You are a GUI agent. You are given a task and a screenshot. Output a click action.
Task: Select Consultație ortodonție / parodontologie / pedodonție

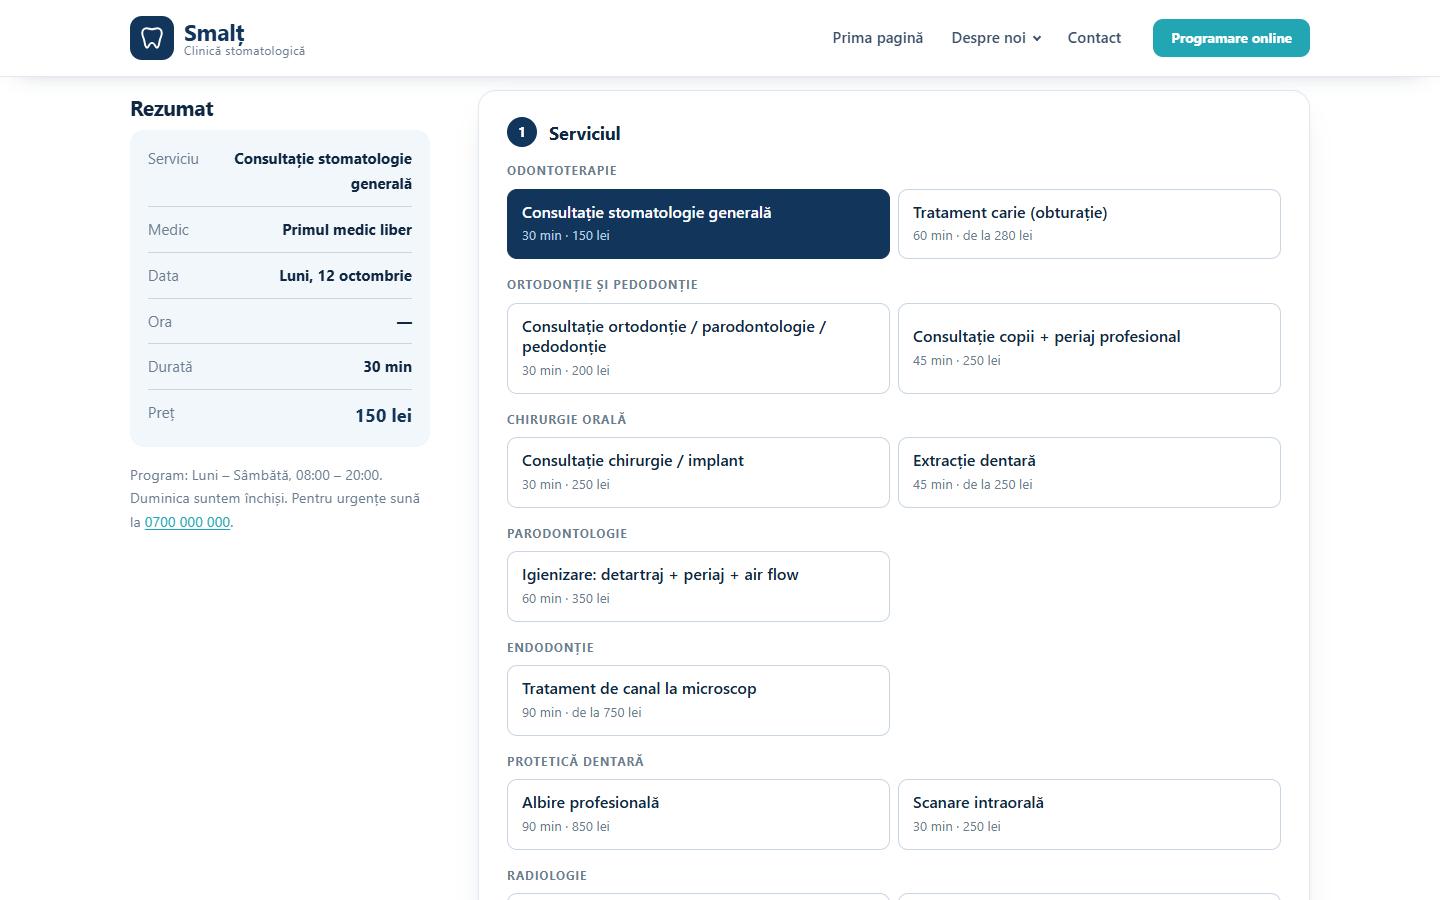click(x=698, y=348)
